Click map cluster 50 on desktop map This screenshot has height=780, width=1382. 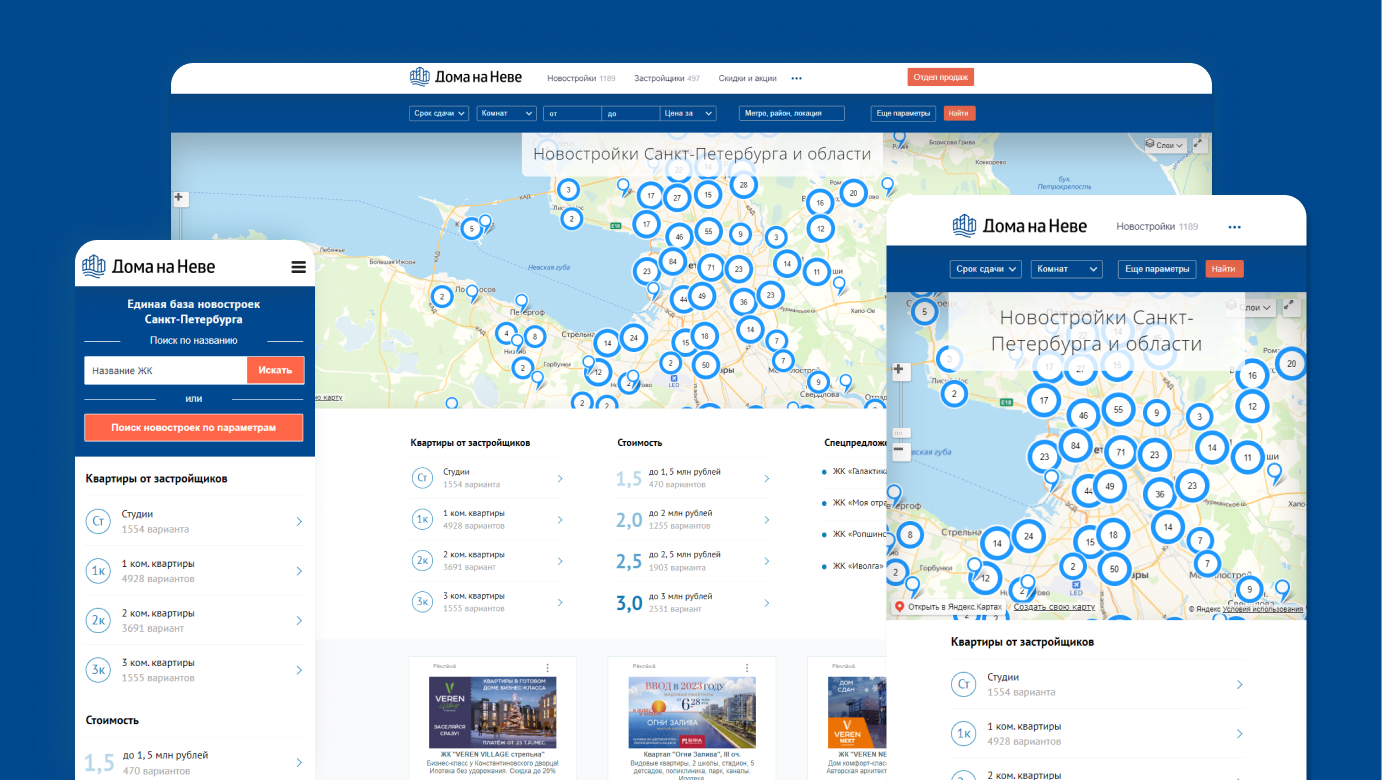click(x=706, y=366)
